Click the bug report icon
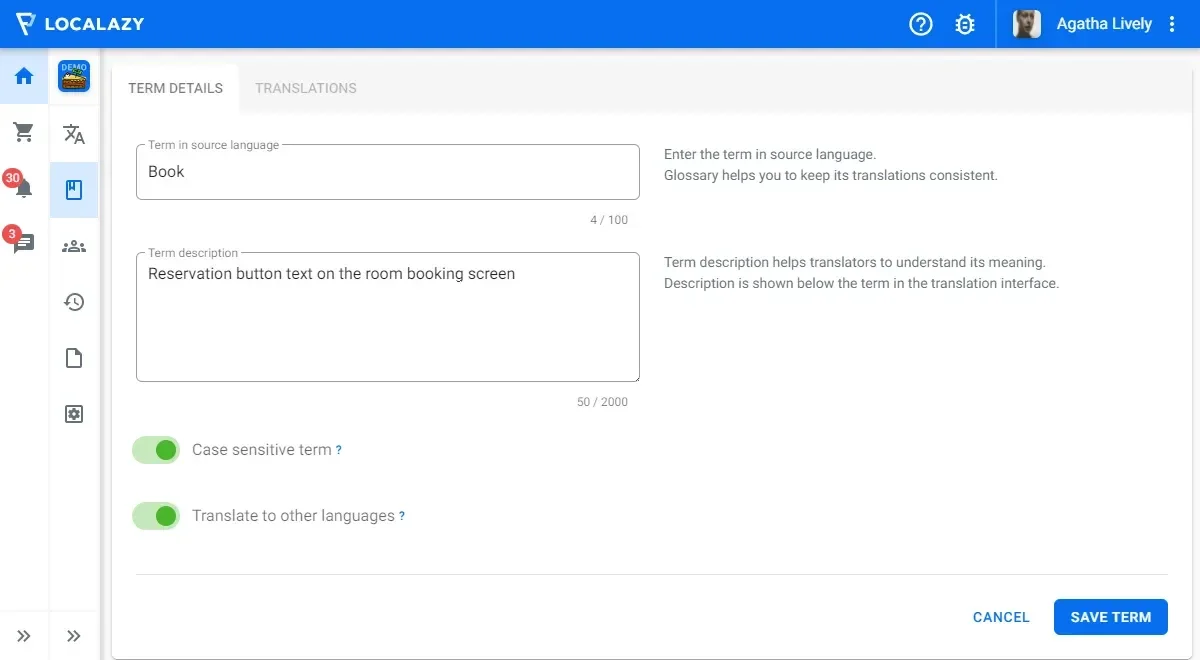 [965, 24]
